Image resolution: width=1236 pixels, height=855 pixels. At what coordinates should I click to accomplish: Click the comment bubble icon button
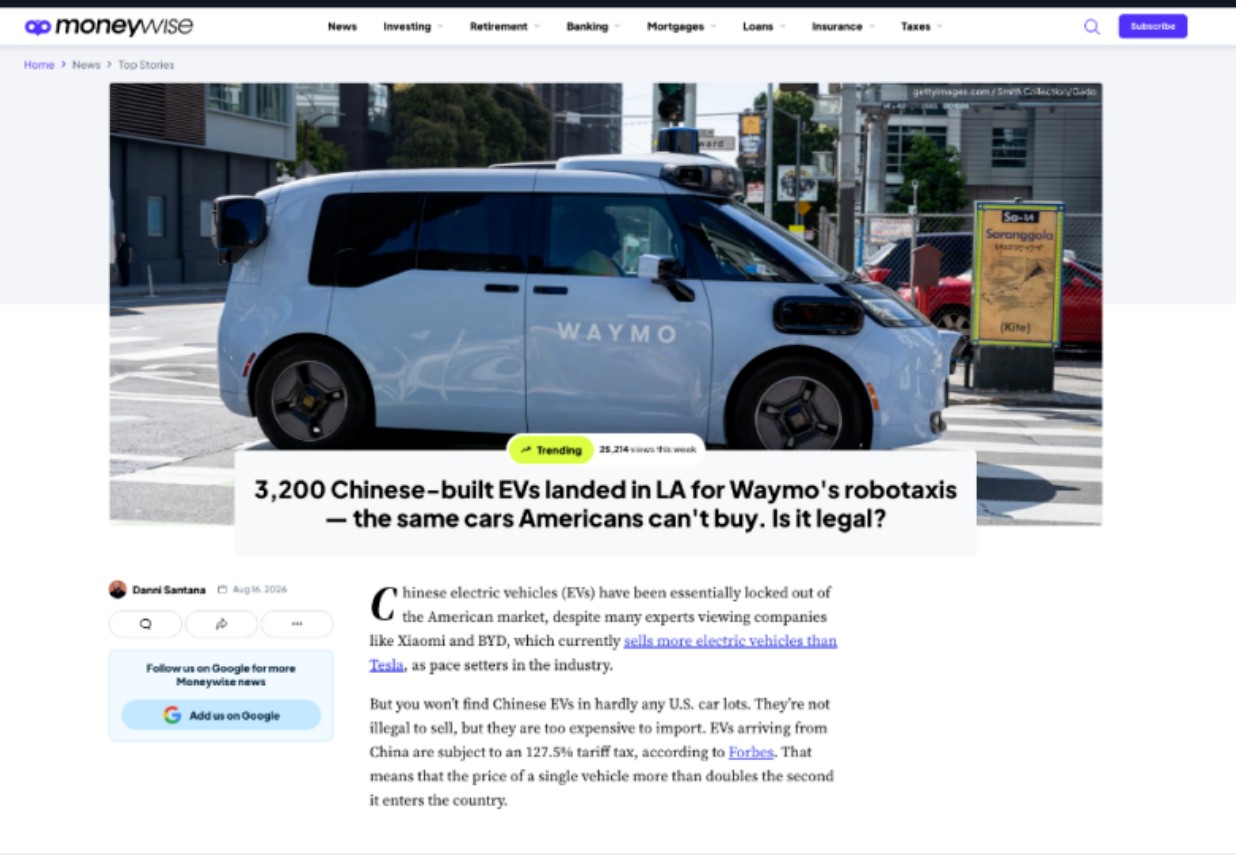click(x=146, y=624)
